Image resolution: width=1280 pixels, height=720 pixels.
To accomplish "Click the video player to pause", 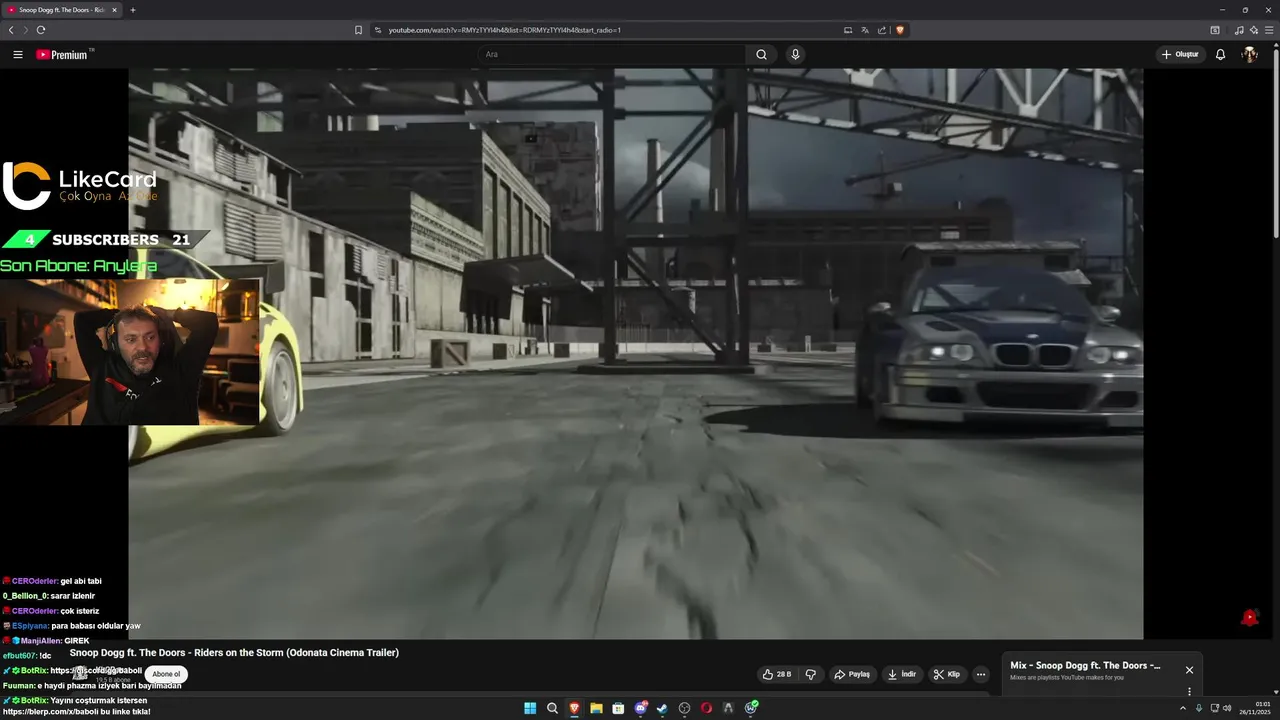I will tap(636, 354).
